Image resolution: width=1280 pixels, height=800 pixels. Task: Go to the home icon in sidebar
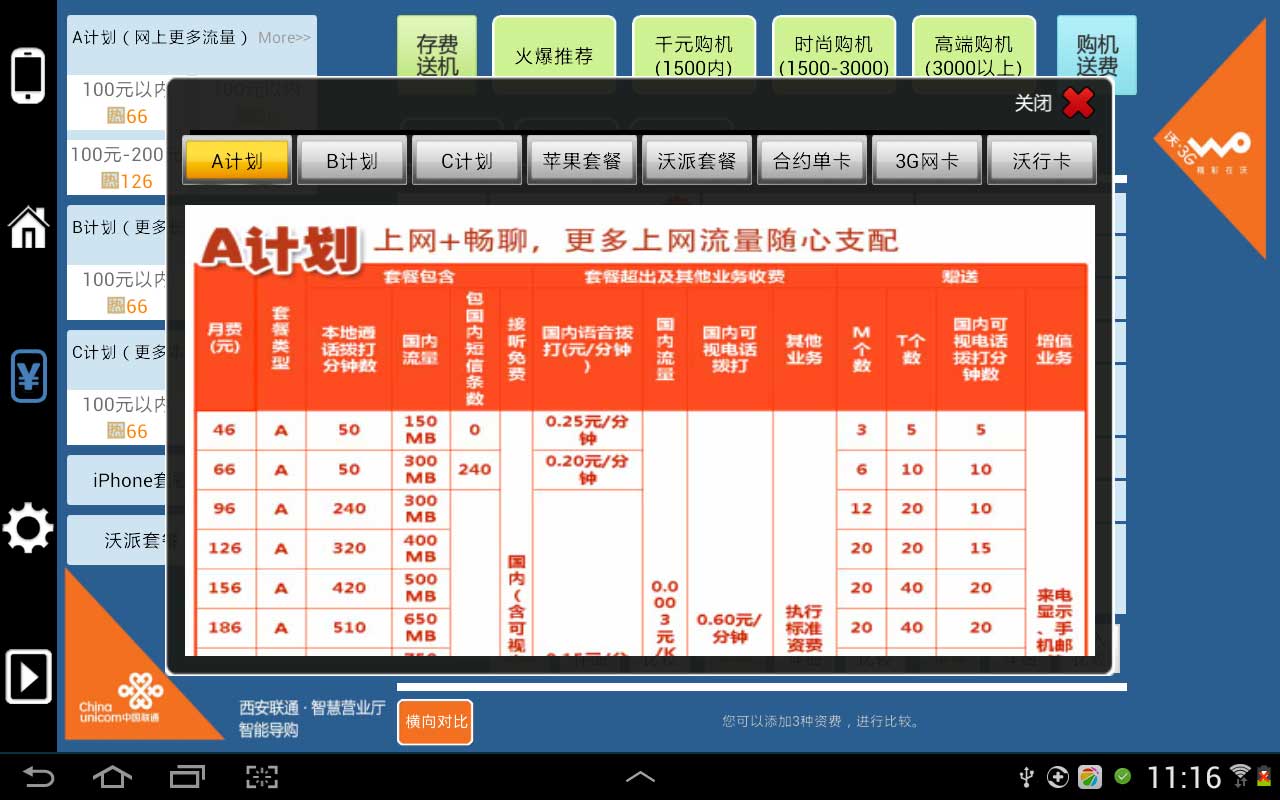point(28,228)
